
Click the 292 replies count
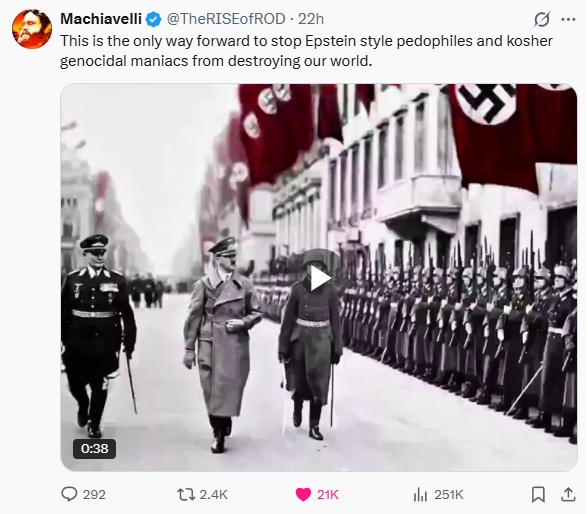[x=94, y=495]
